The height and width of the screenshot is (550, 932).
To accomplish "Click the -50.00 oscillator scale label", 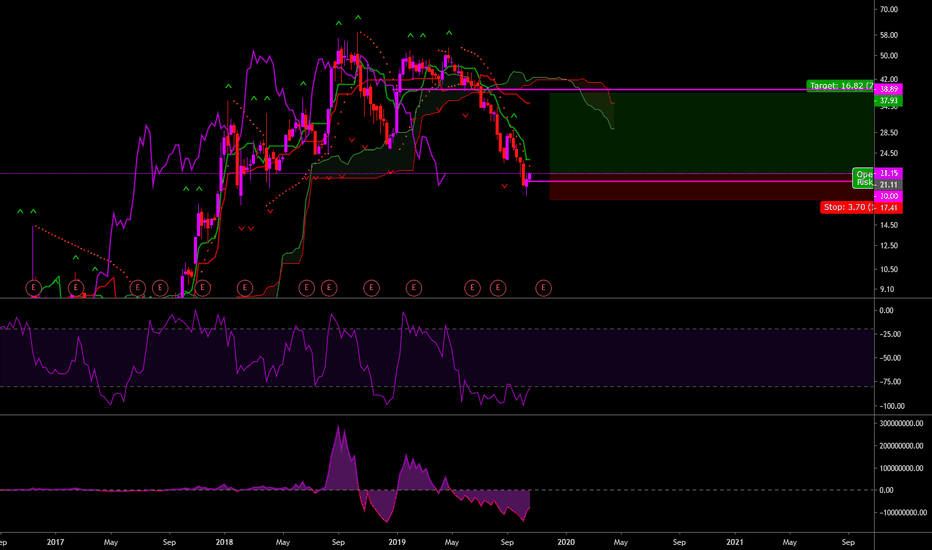I will 890,358.
